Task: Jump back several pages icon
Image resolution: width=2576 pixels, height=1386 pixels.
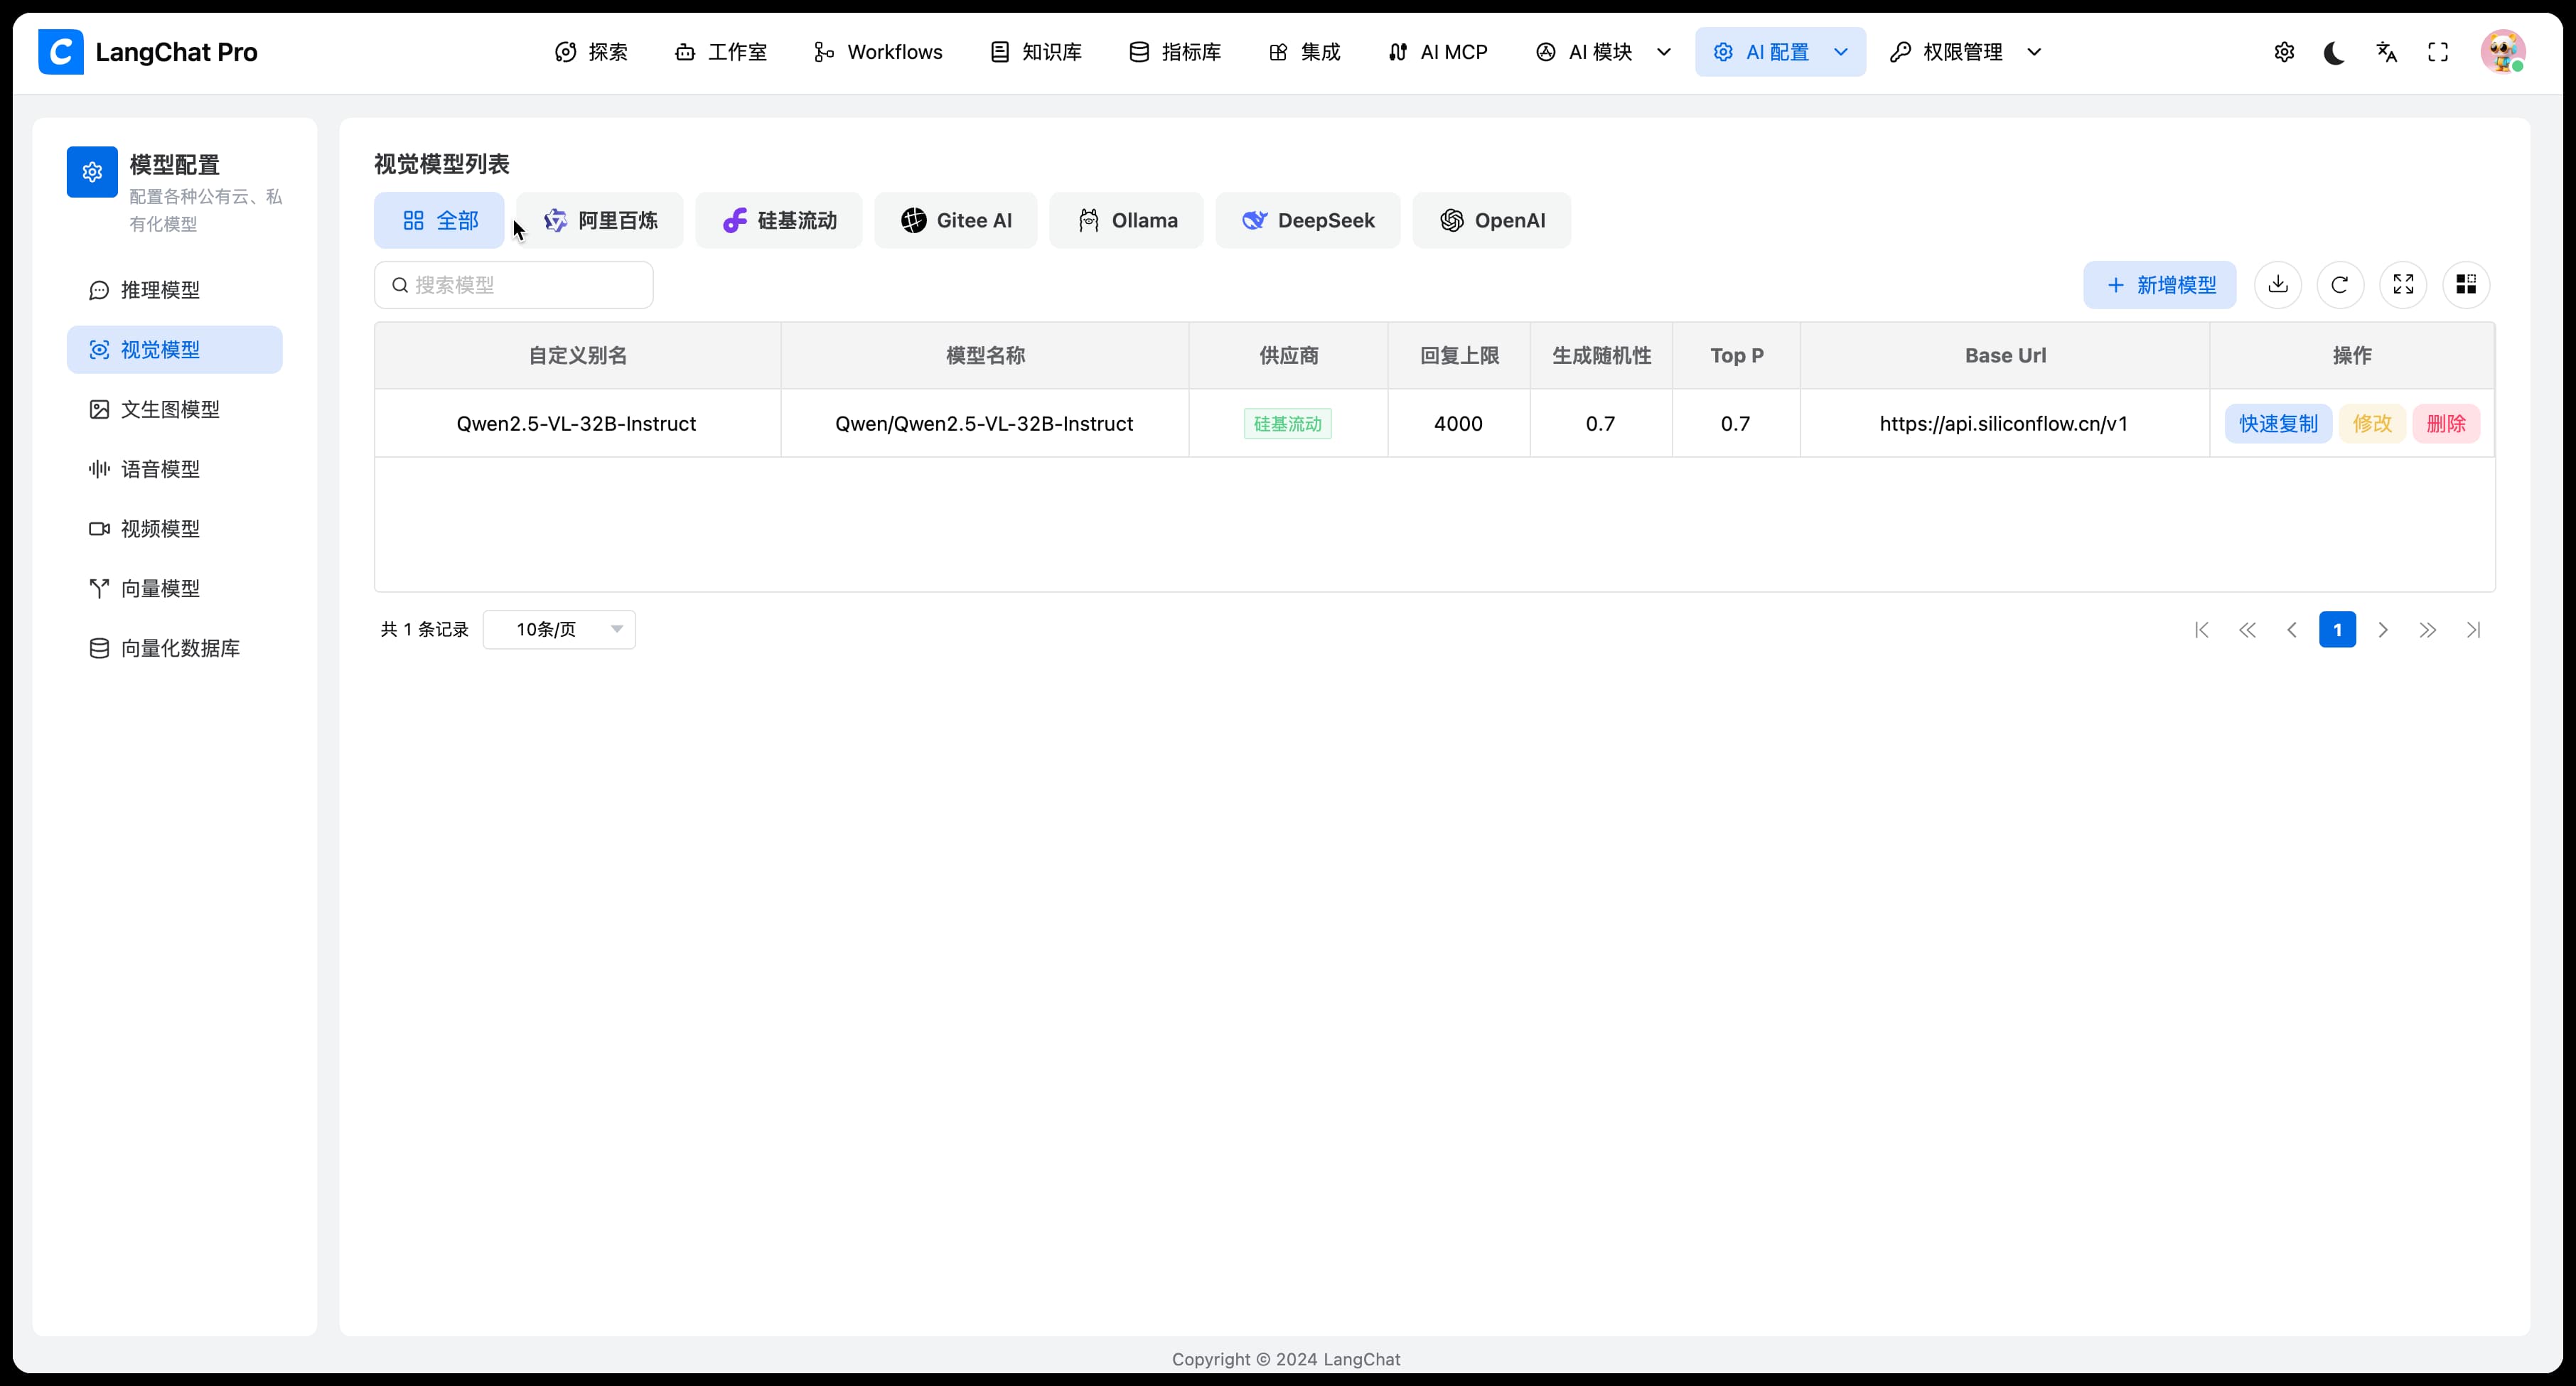Action: (x=2247, y=630)
